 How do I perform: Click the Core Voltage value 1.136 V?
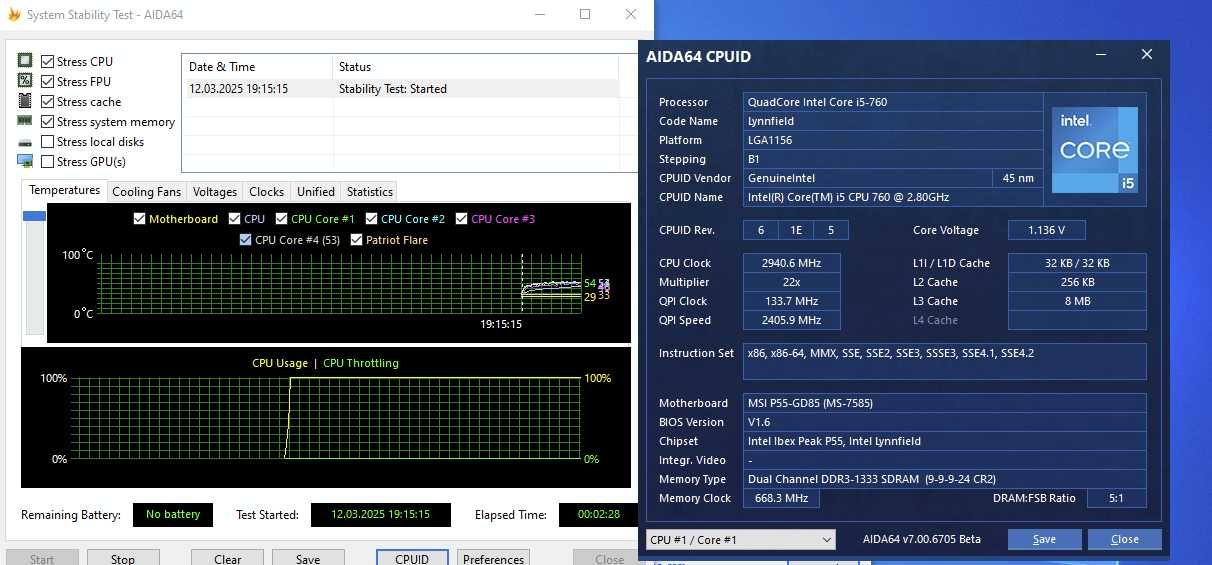coord(1046,230)
